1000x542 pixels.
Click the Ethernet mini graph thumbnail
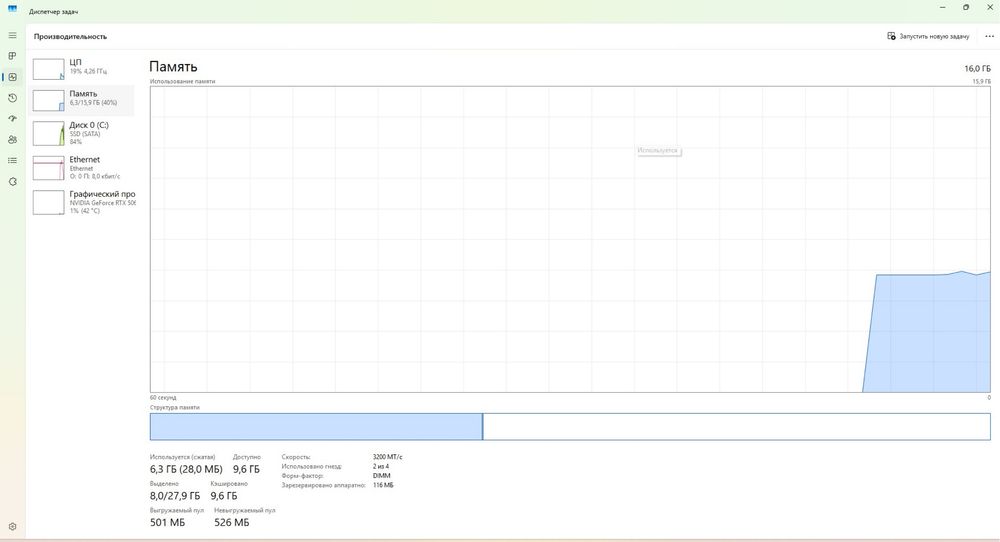[48, 168]
